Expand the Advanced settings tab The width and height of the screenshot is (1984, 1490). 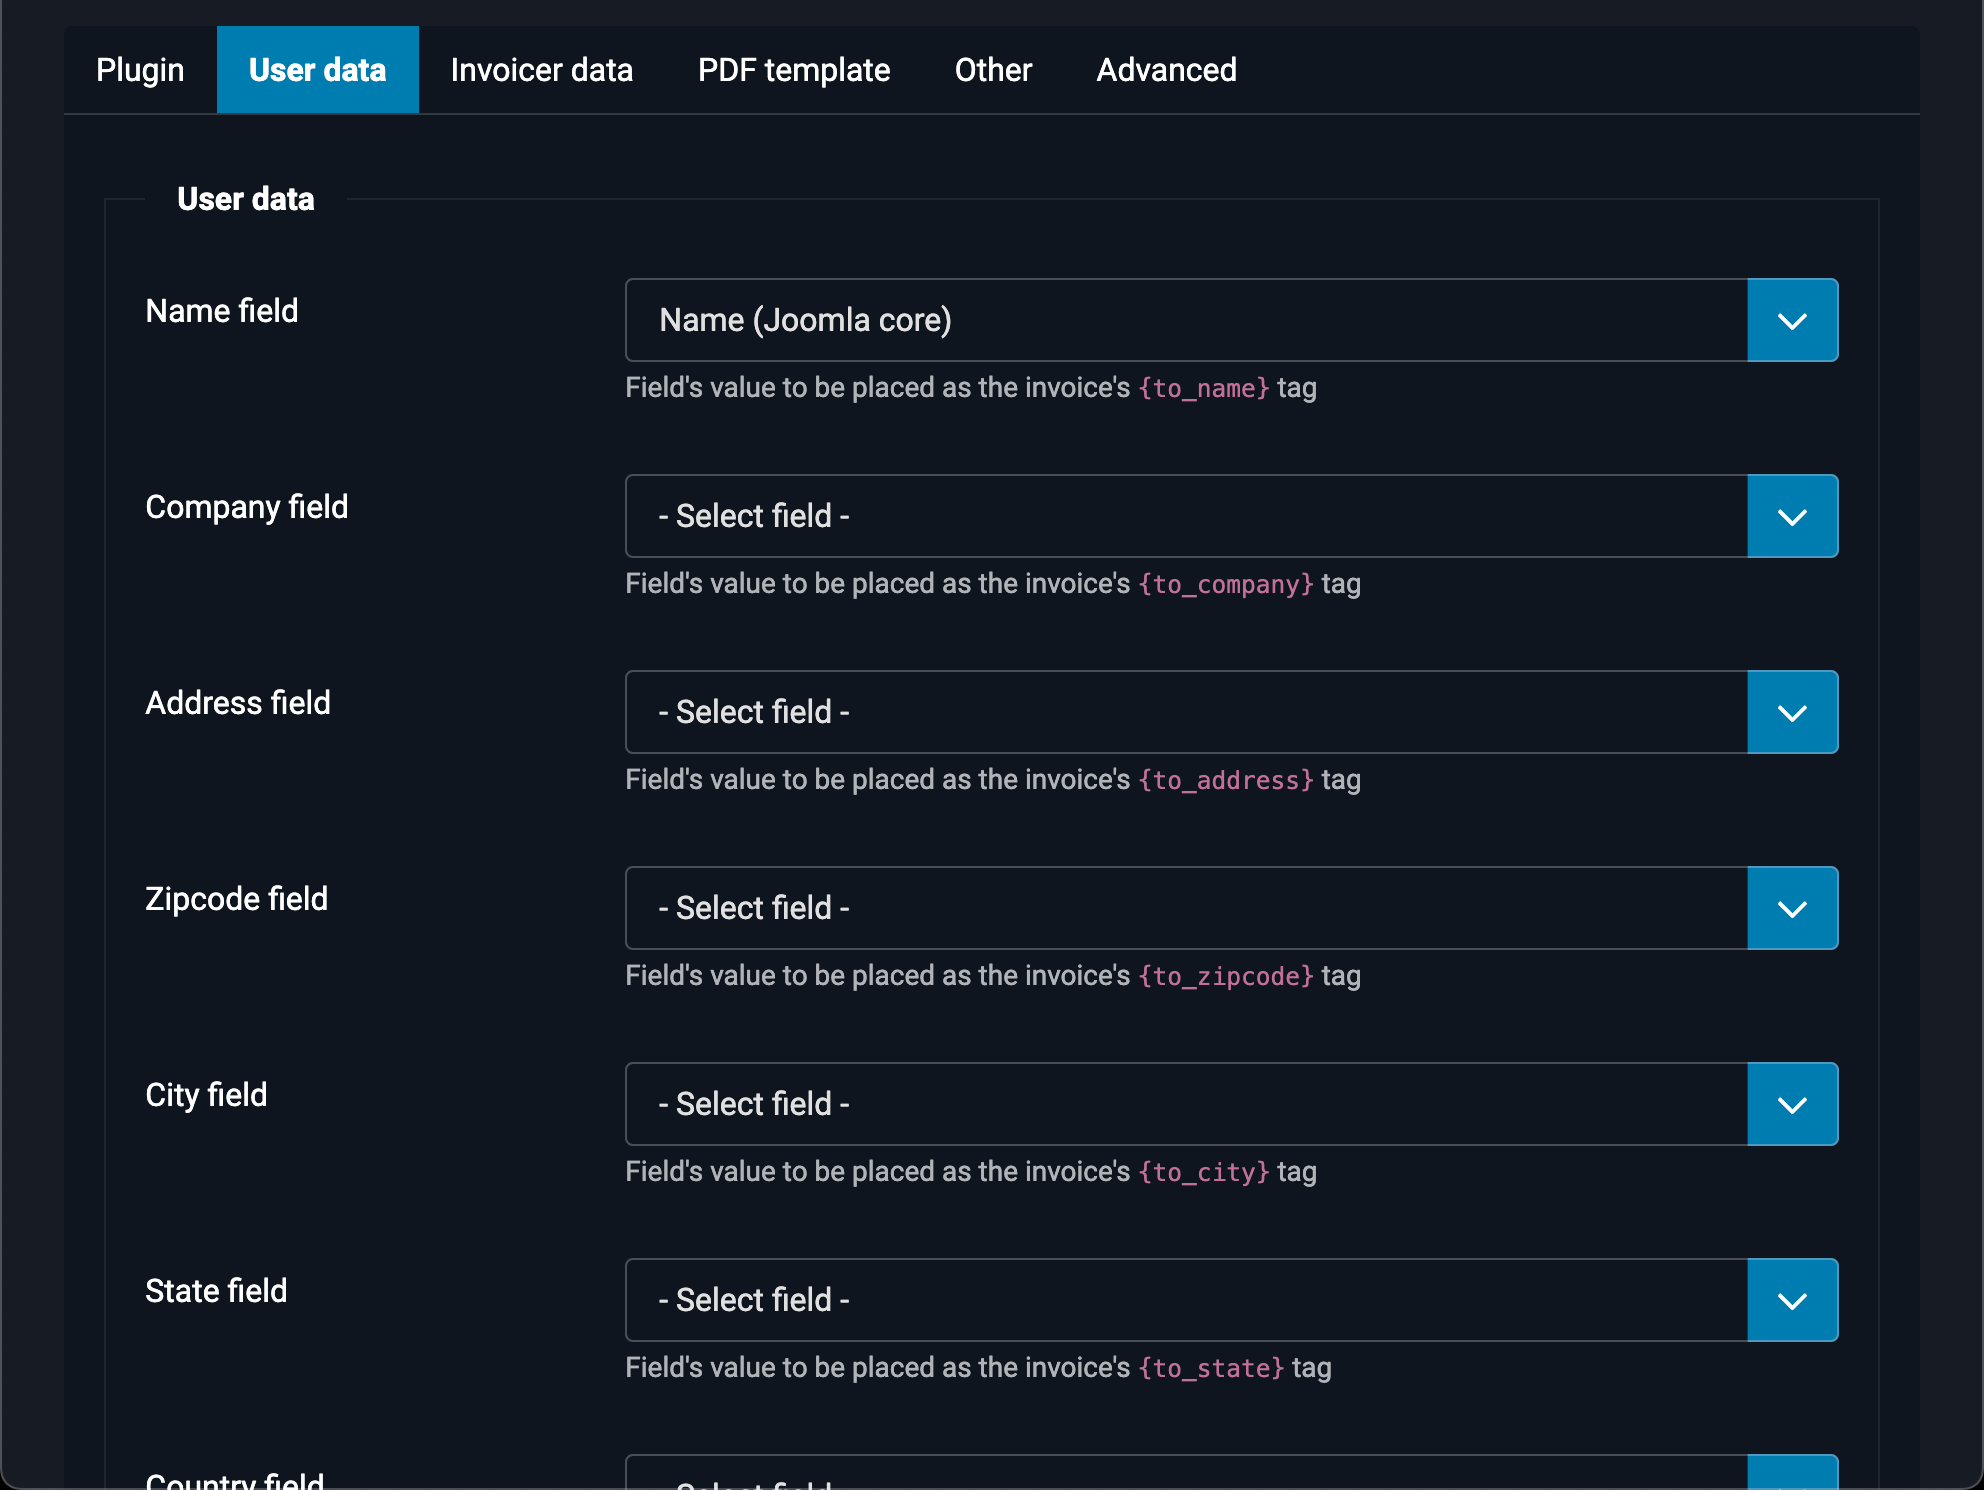pos(1166,69)
